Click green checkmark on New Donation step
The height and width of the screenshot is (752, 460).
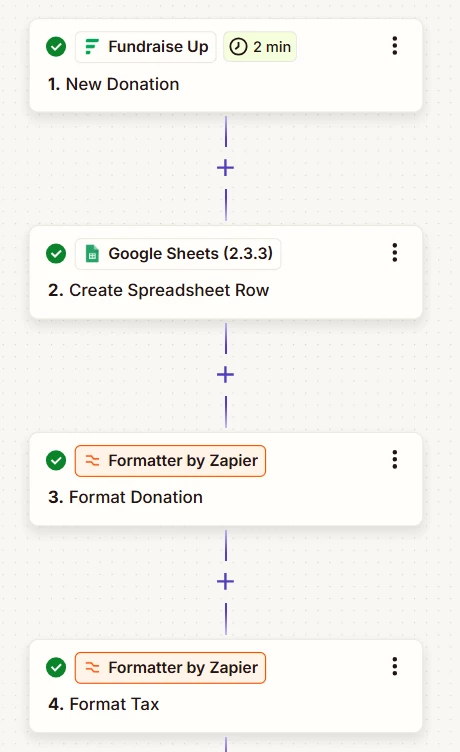tap(56, 47)
